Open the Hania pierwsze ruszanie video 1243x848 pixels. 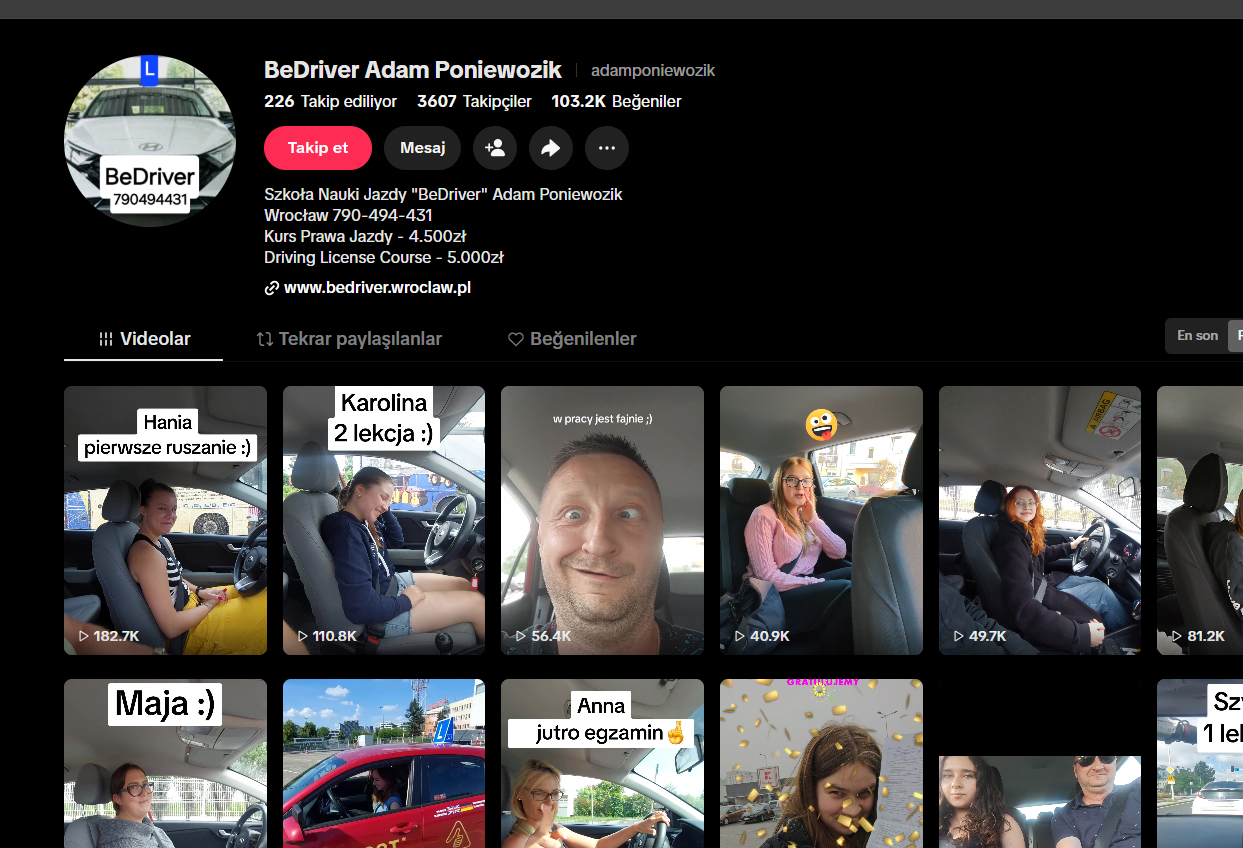click(x=165, y=520)
